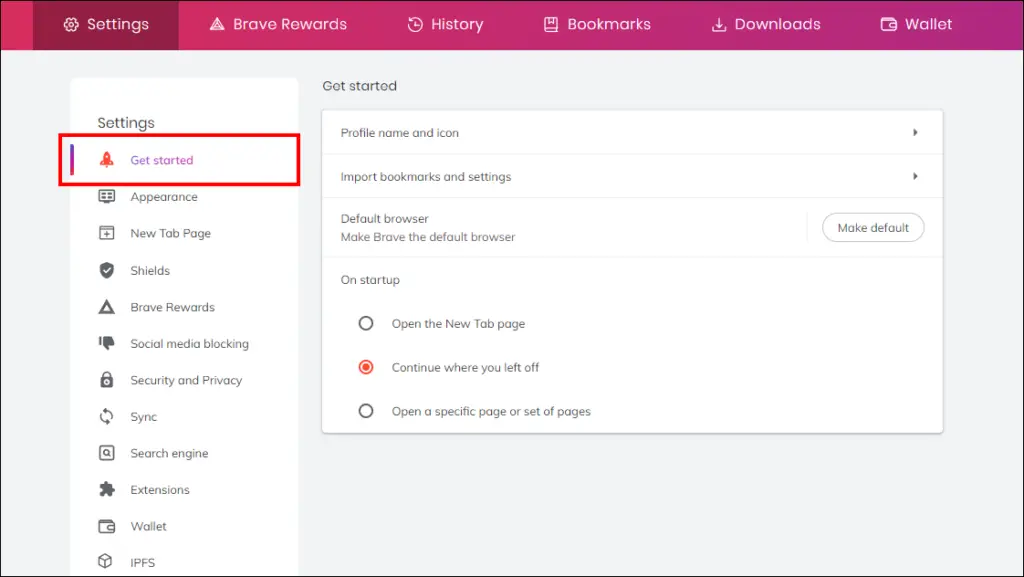Click the Default browser heading text
The image size is (1024, 577).
(385, 219)
